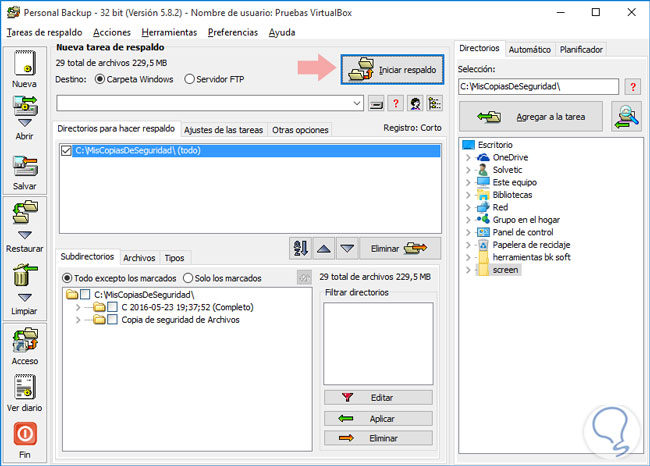Click Agregar a la tarea button
This screenshot has width=650, height=466.
(x=531, y=117)
